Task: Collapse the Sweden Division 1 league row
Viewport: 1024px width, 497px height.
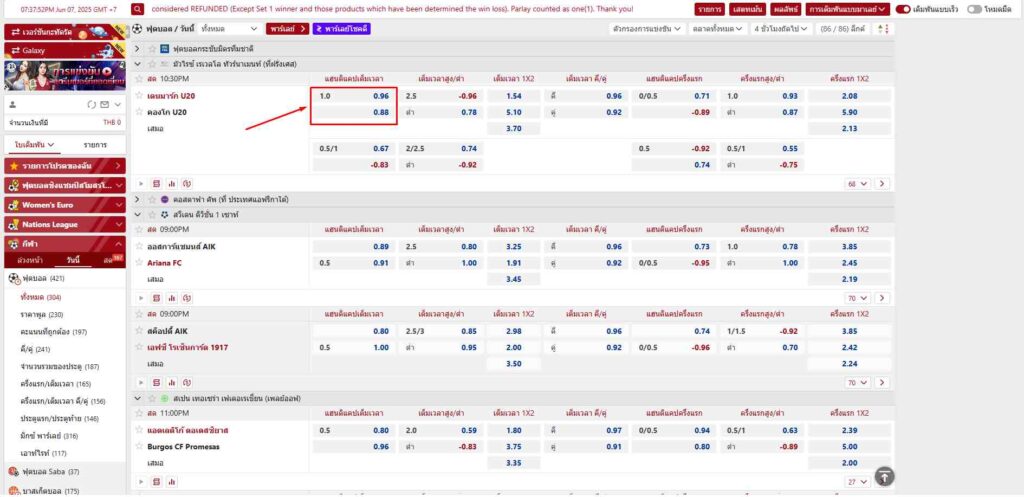Action: tap(138, 215)
